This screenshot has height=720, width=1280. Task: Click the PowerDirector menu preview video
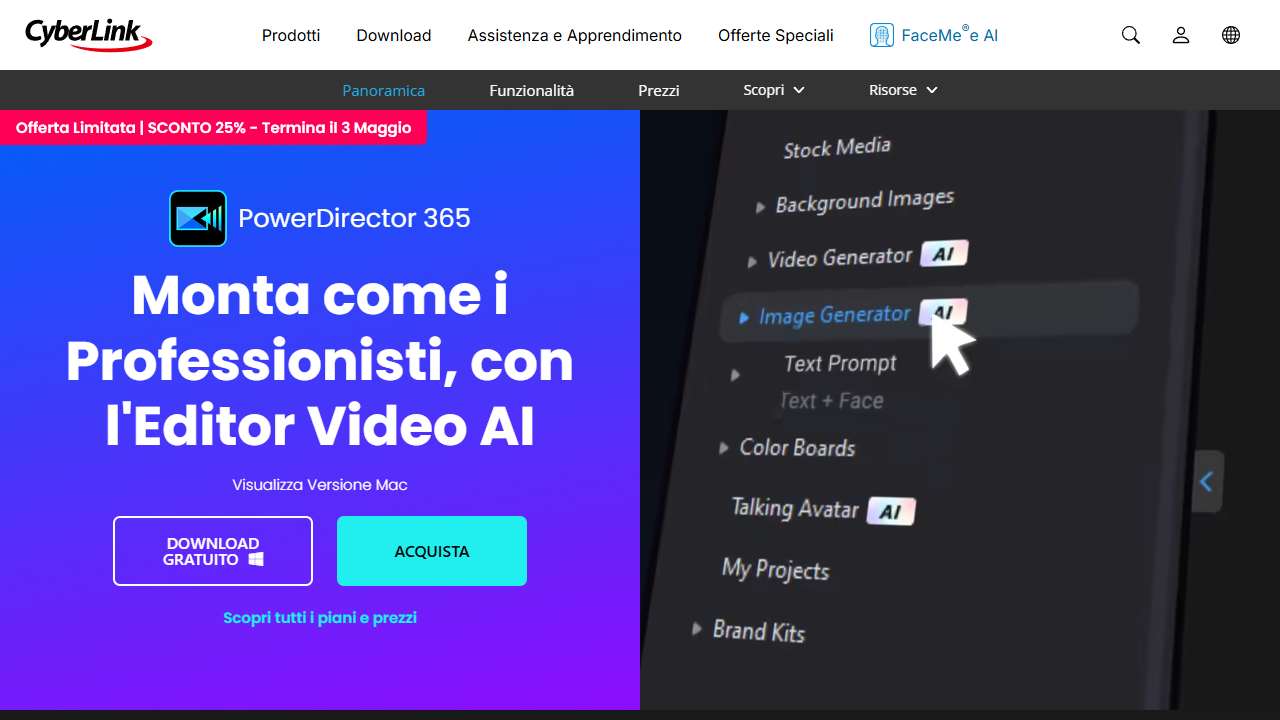[x=960, y=410]
